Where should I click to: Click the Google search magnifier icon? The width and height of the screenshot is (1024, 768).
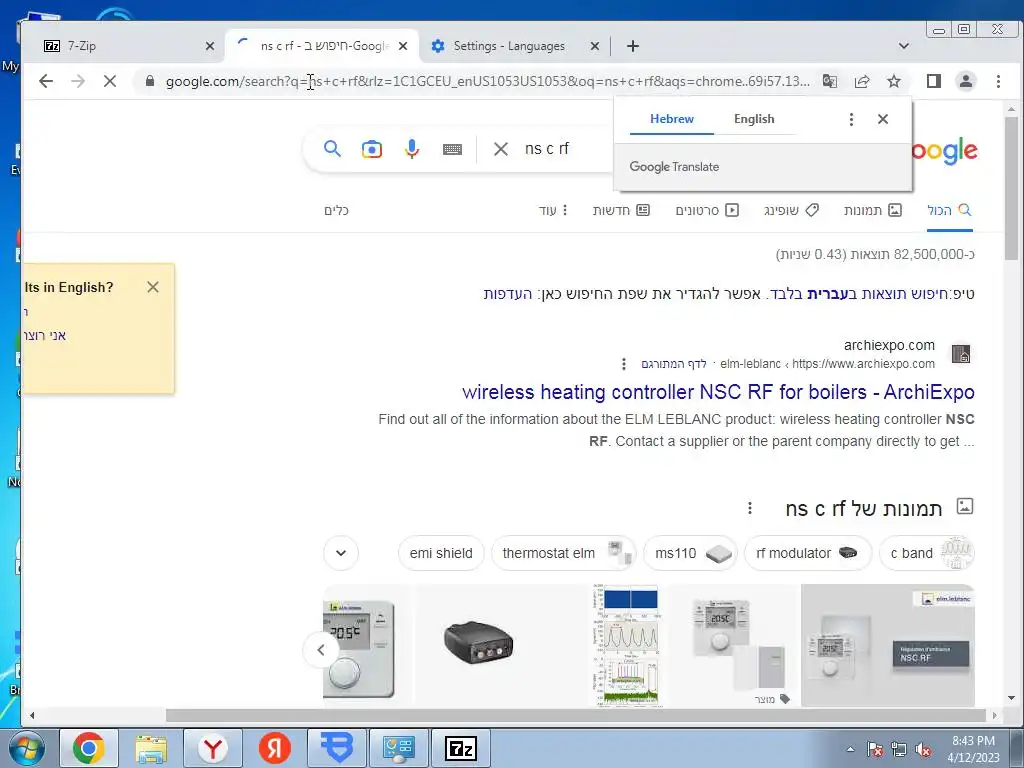[332, 149]
